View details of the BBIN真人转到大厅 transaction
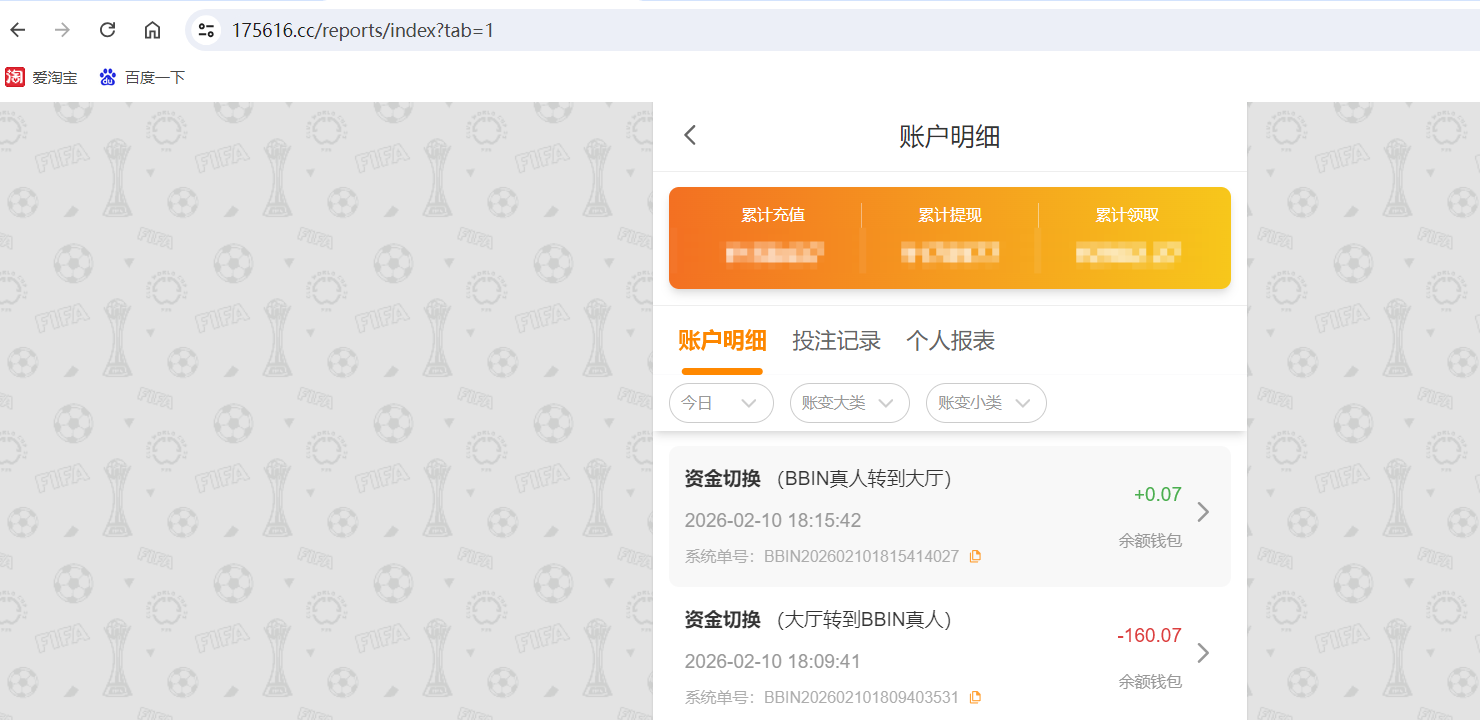This screenshot has height=720, width=1480. point(1203,512)
